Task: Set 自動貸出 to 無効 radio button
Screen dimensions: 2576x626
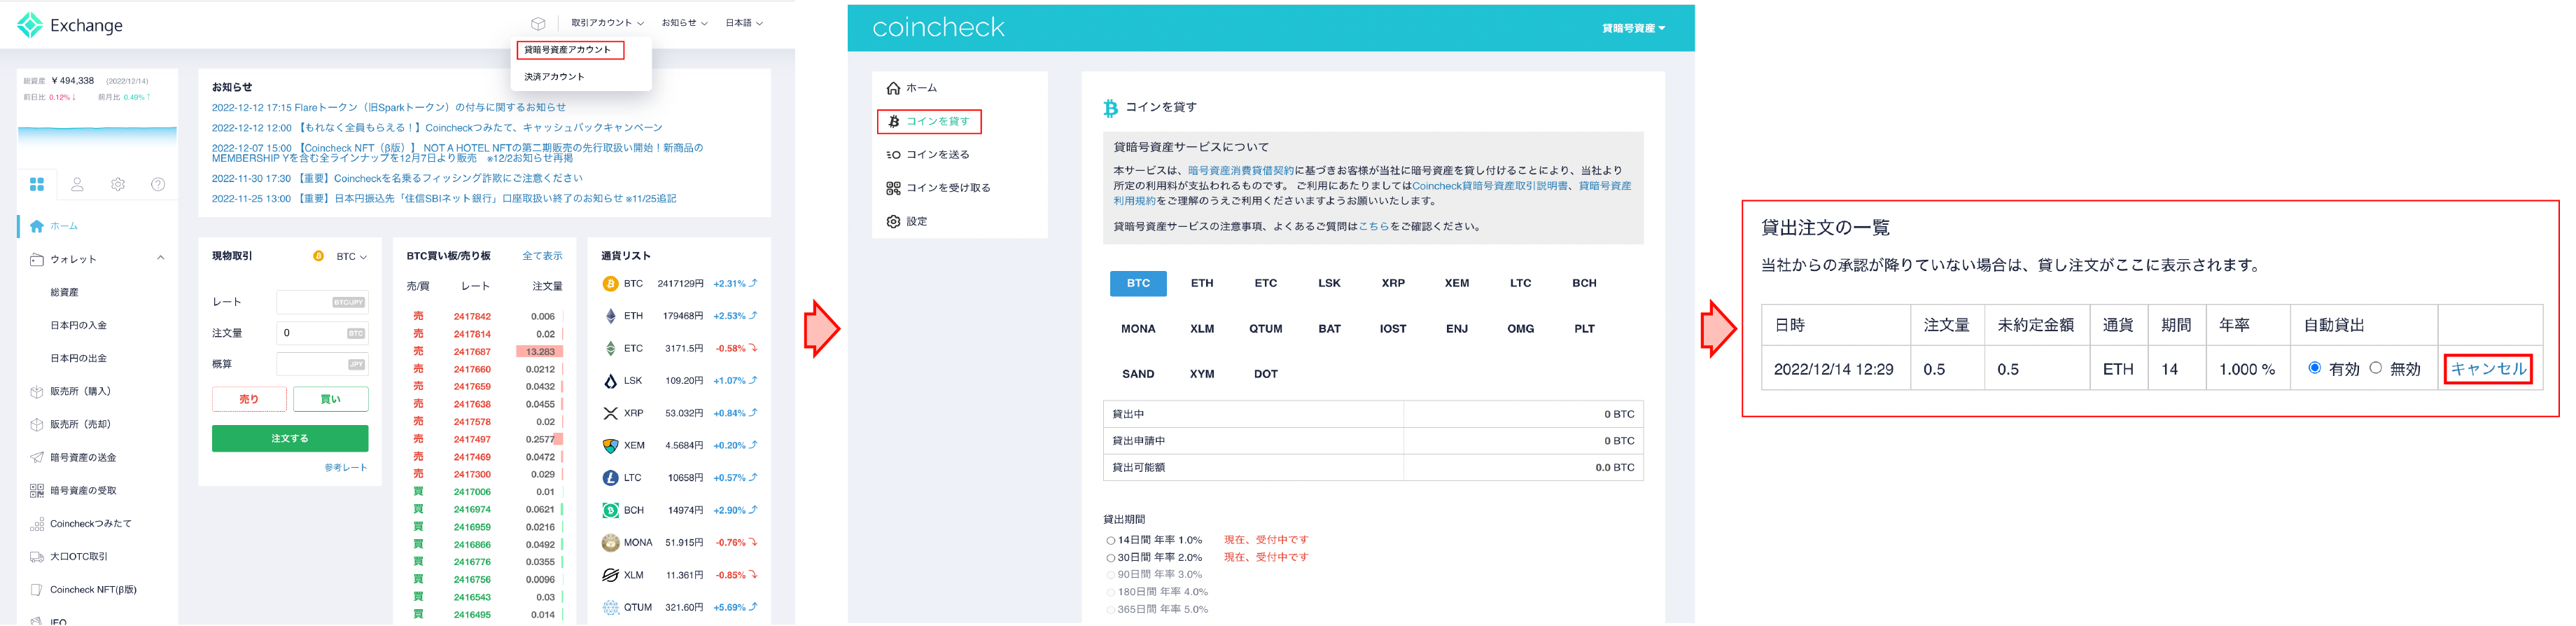Action: 2375,368
